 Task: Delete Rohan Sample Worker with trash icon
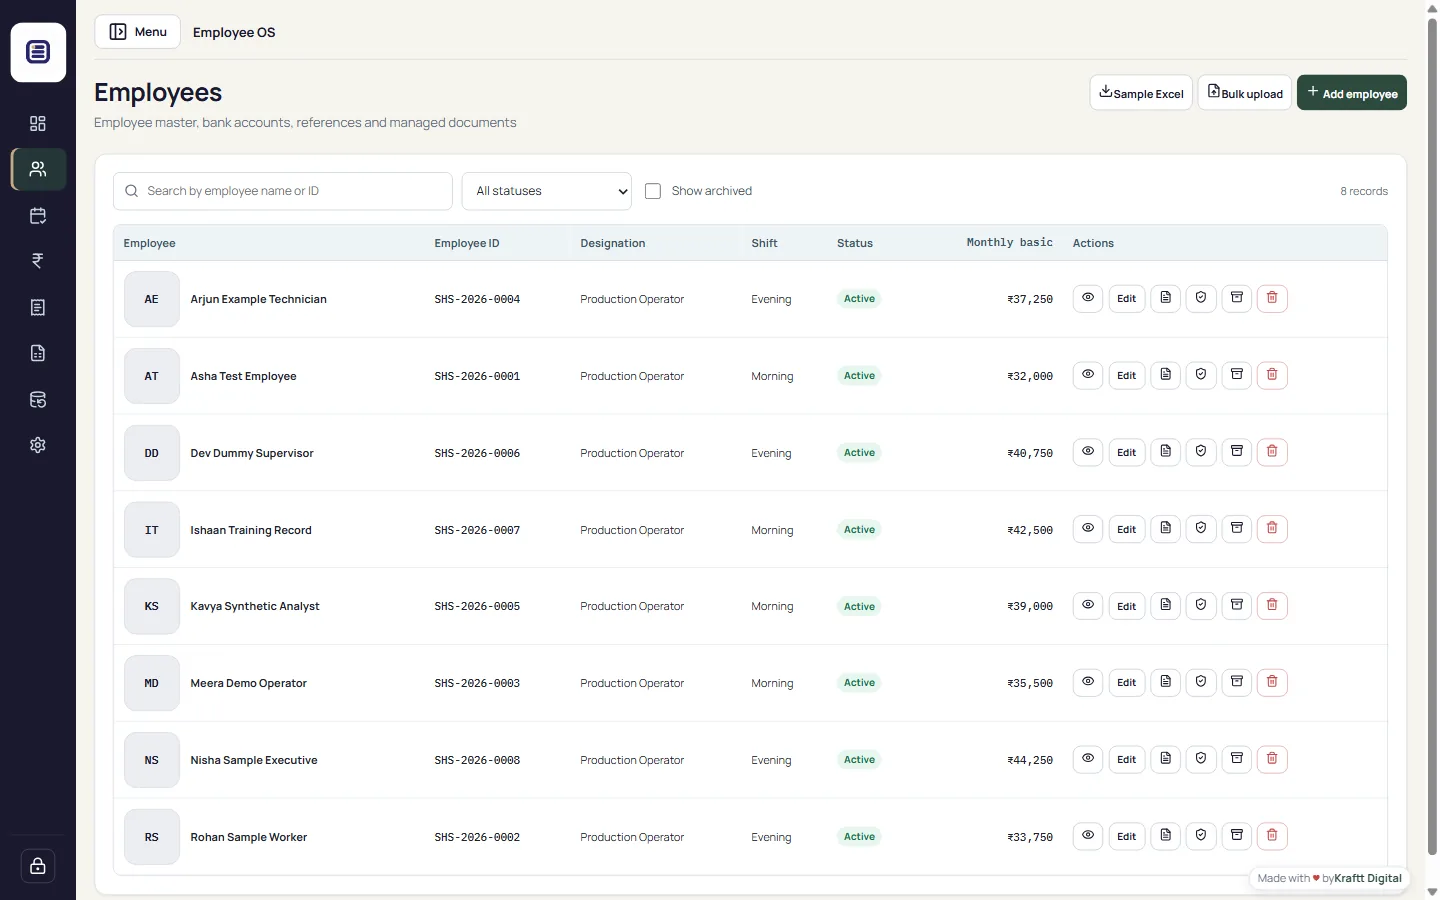coord(1272,836)
